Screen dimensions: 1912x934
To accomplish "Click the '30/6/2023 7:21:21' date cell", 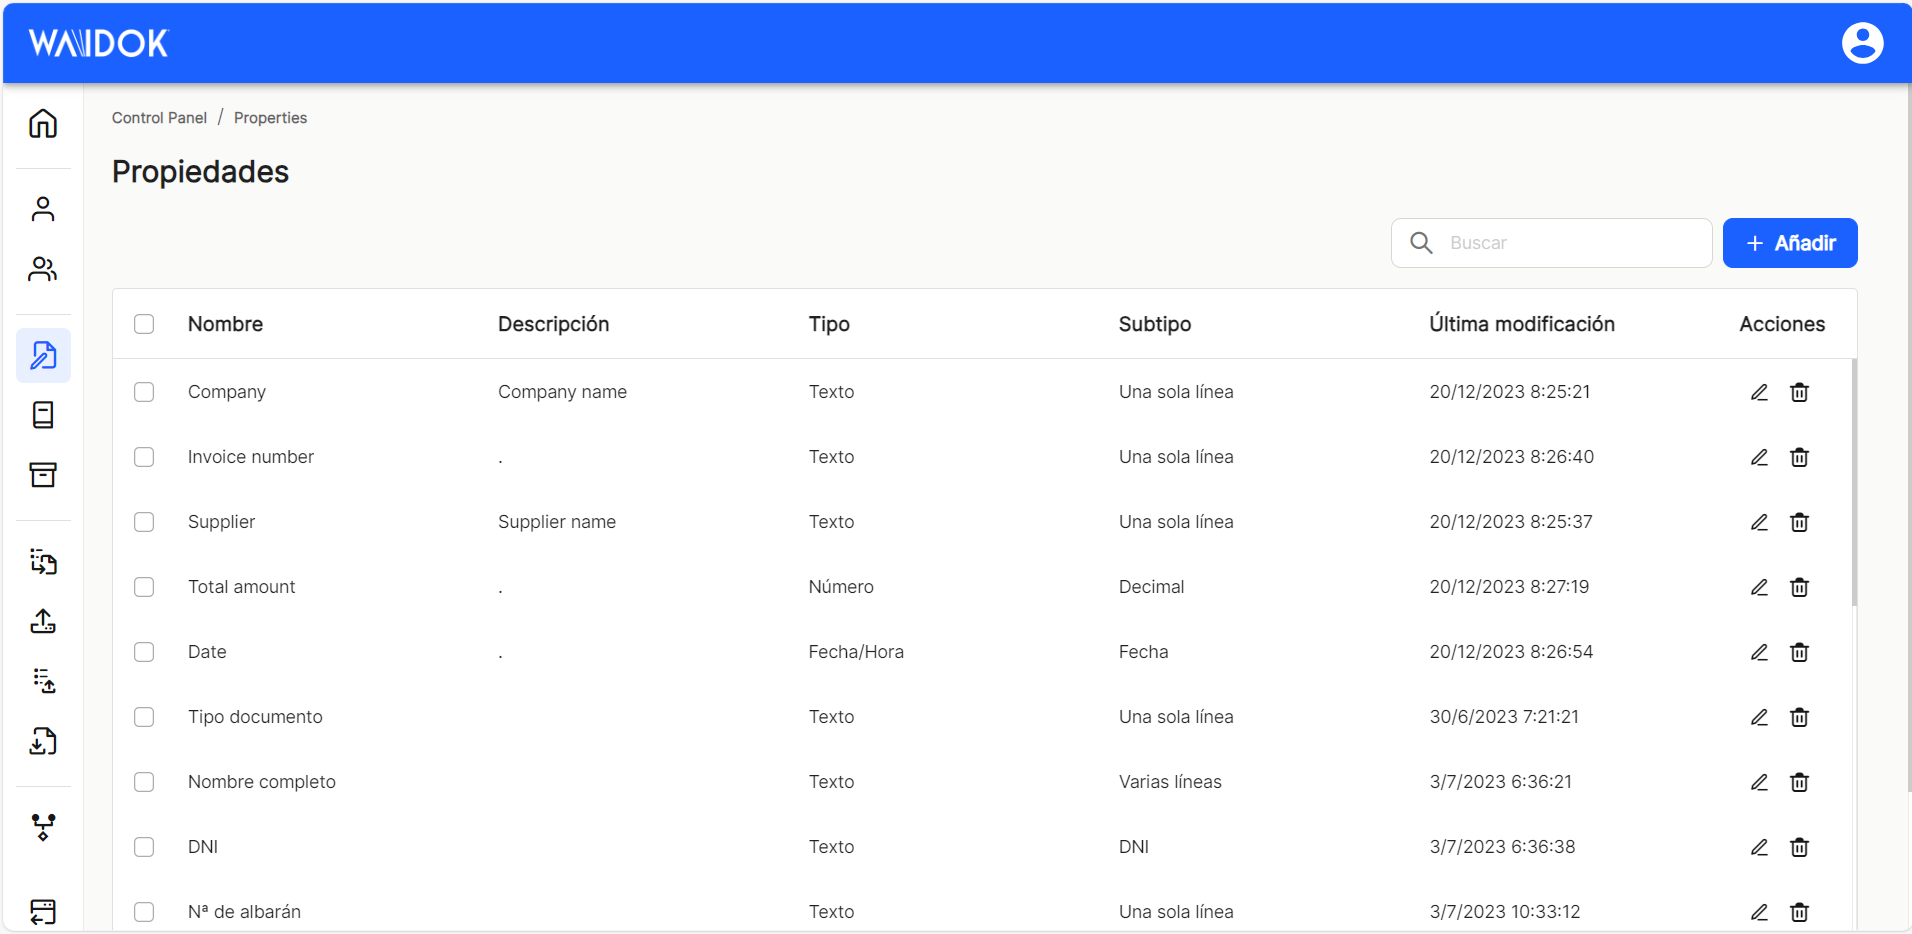I will [1504, 717].
